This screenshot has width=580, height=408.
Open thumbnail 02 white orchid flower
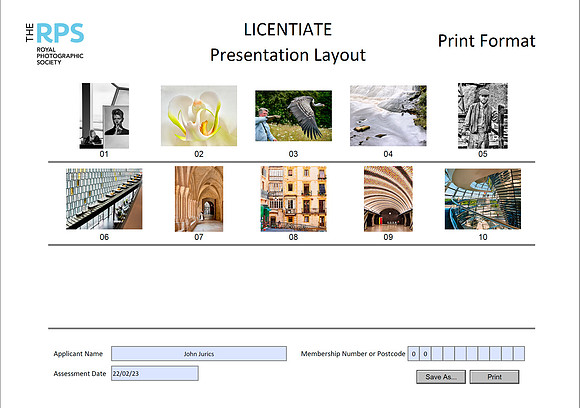[x=199, y=116]
